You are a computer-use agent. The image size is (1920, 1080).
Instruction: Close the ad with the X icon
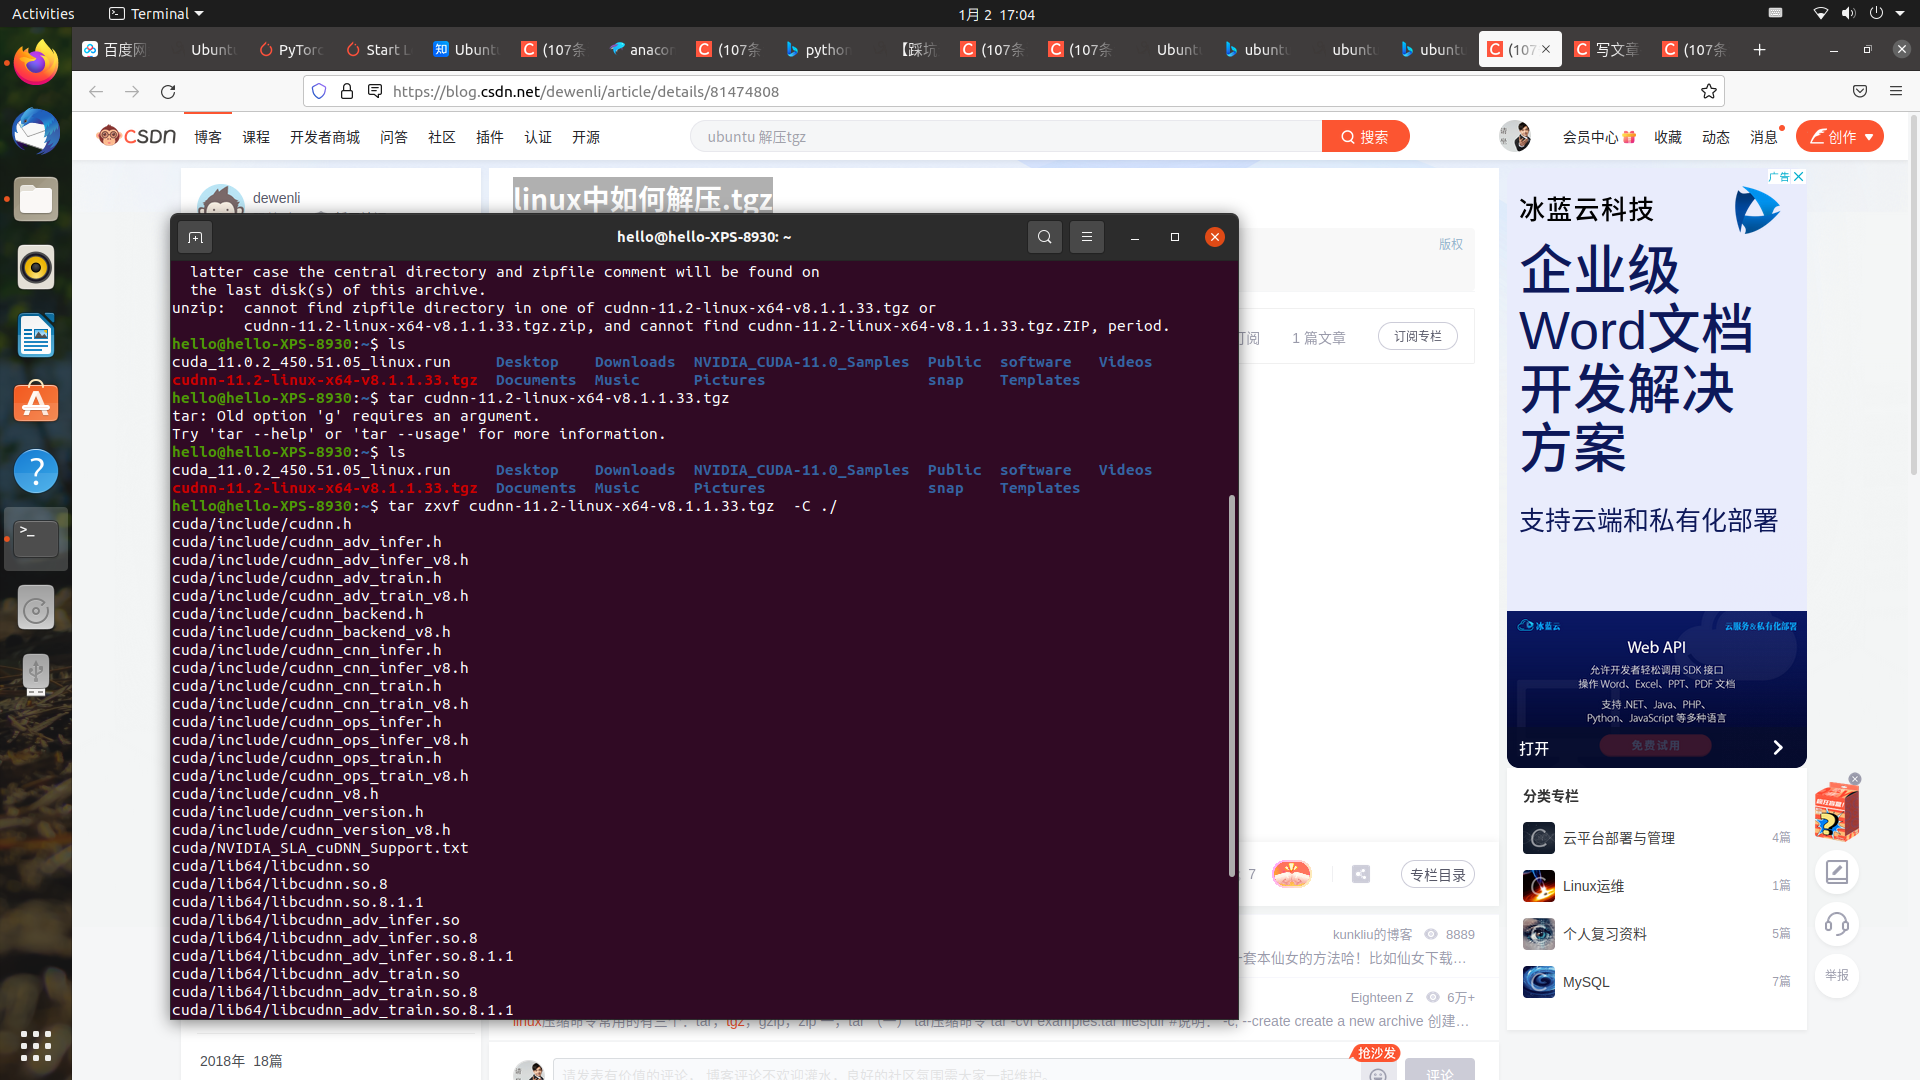[x=1799, y=176]
